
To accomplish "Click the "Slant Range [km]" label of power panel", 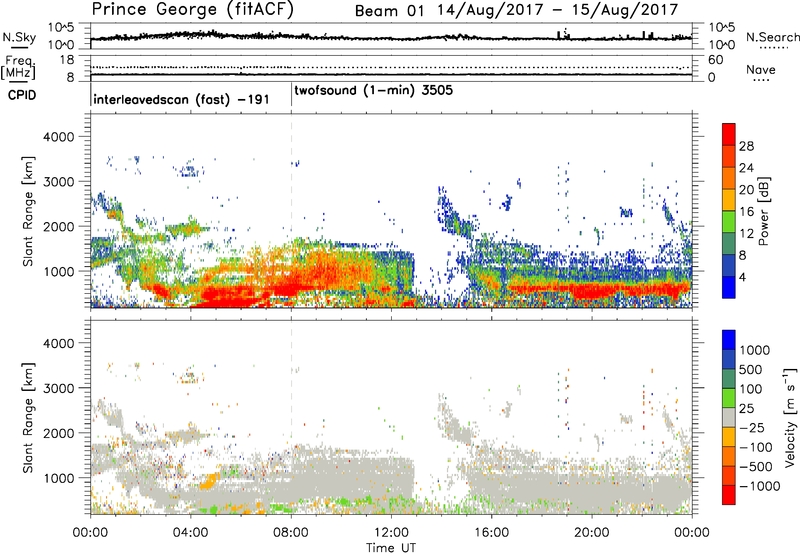I will (x=28, y=211).
